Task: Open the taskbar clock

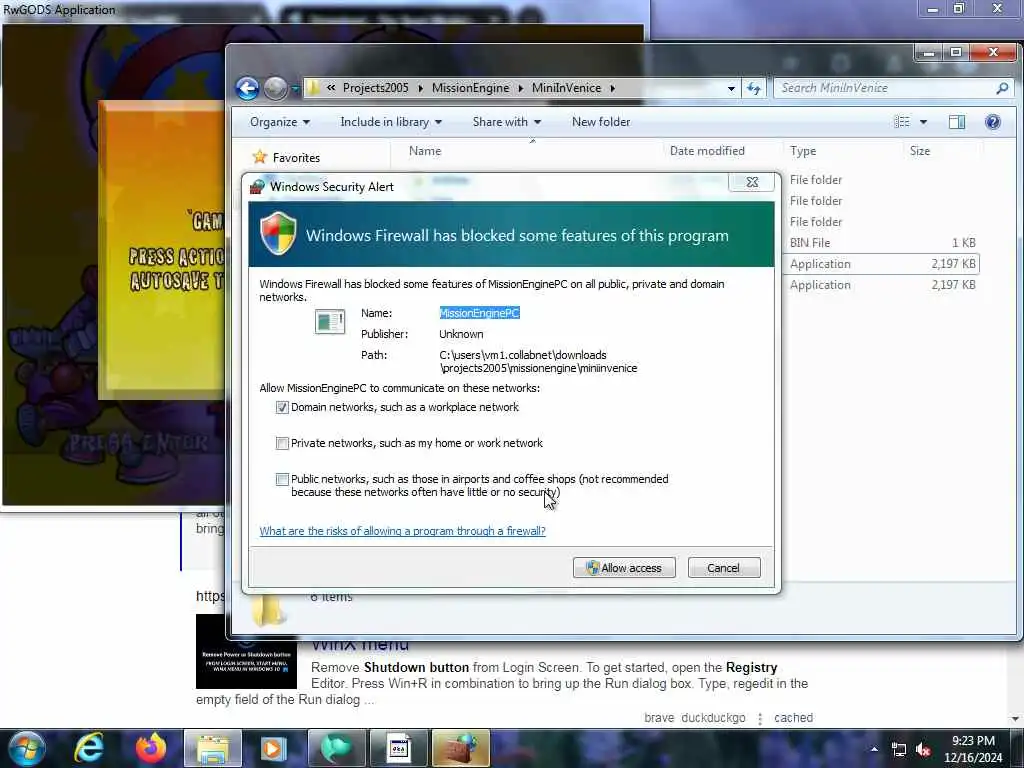Action: coord(973,749)
